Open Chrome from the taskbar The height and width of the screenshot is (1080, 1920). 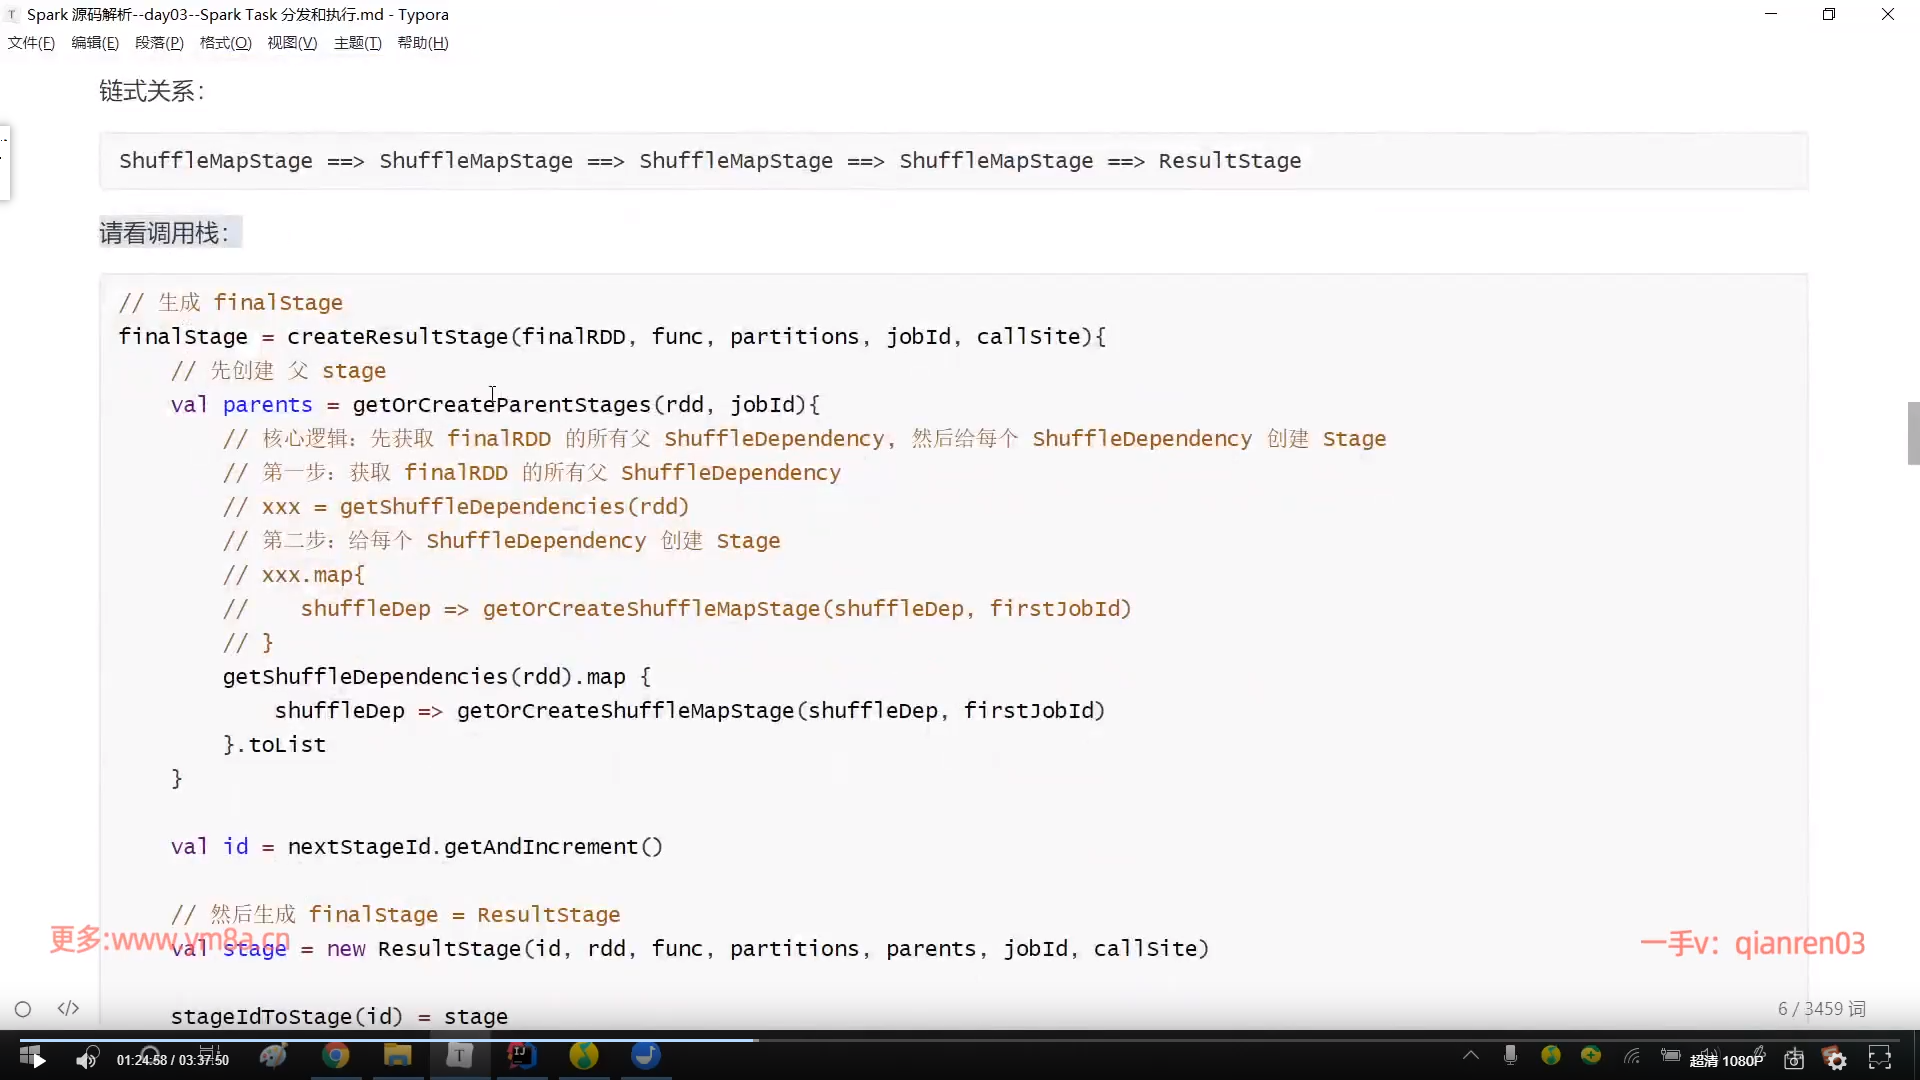point(336,1056)
